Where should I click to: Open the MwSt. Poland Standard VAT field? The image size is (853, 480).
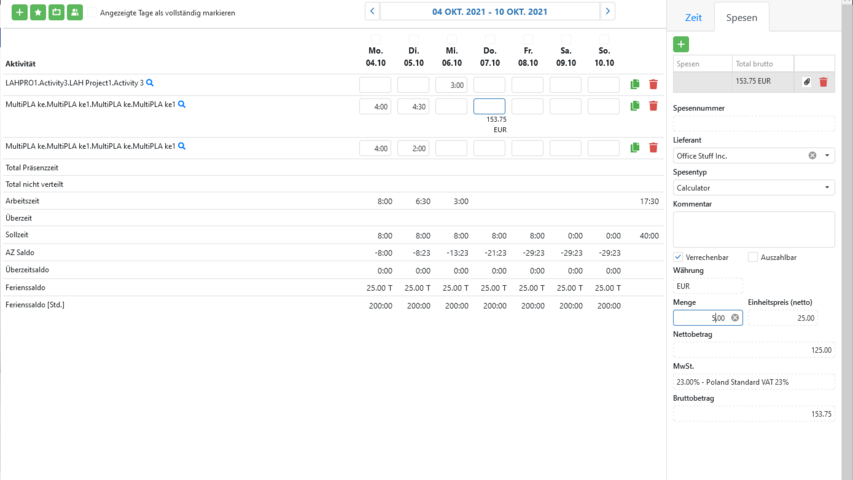753,381
